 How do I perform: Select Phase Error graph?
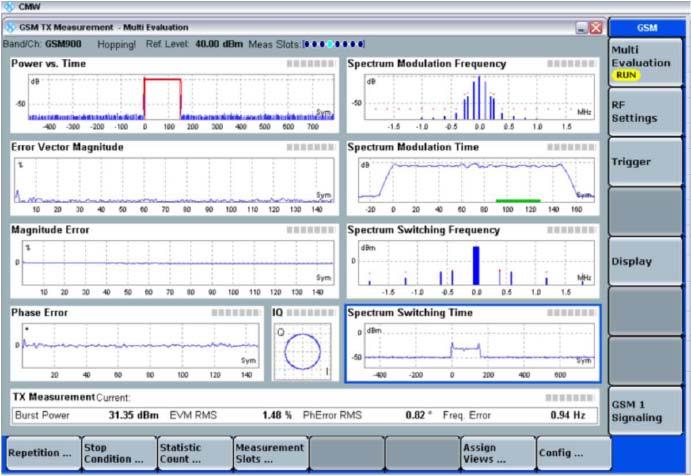point(137,344)
